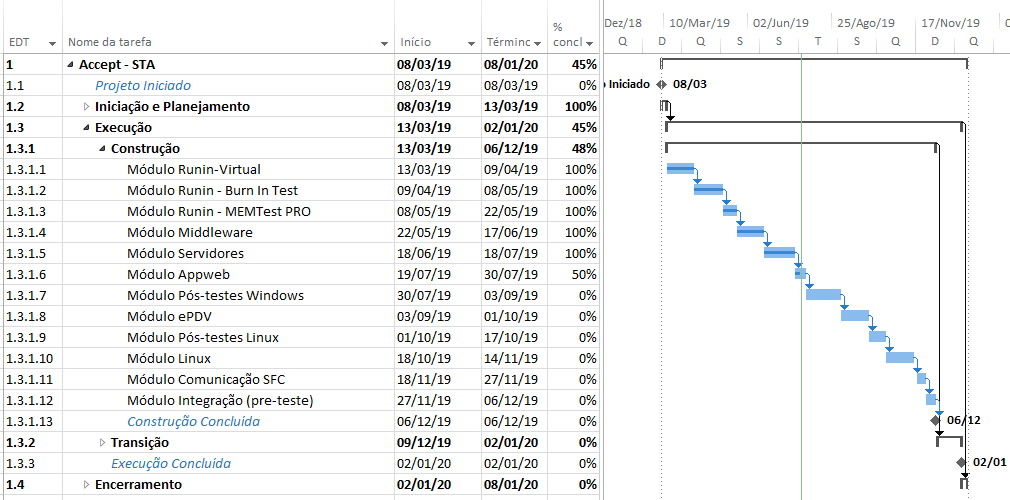Expand the Transição summary task
The width and height of the screenshot is (1010, 500).
102,443
